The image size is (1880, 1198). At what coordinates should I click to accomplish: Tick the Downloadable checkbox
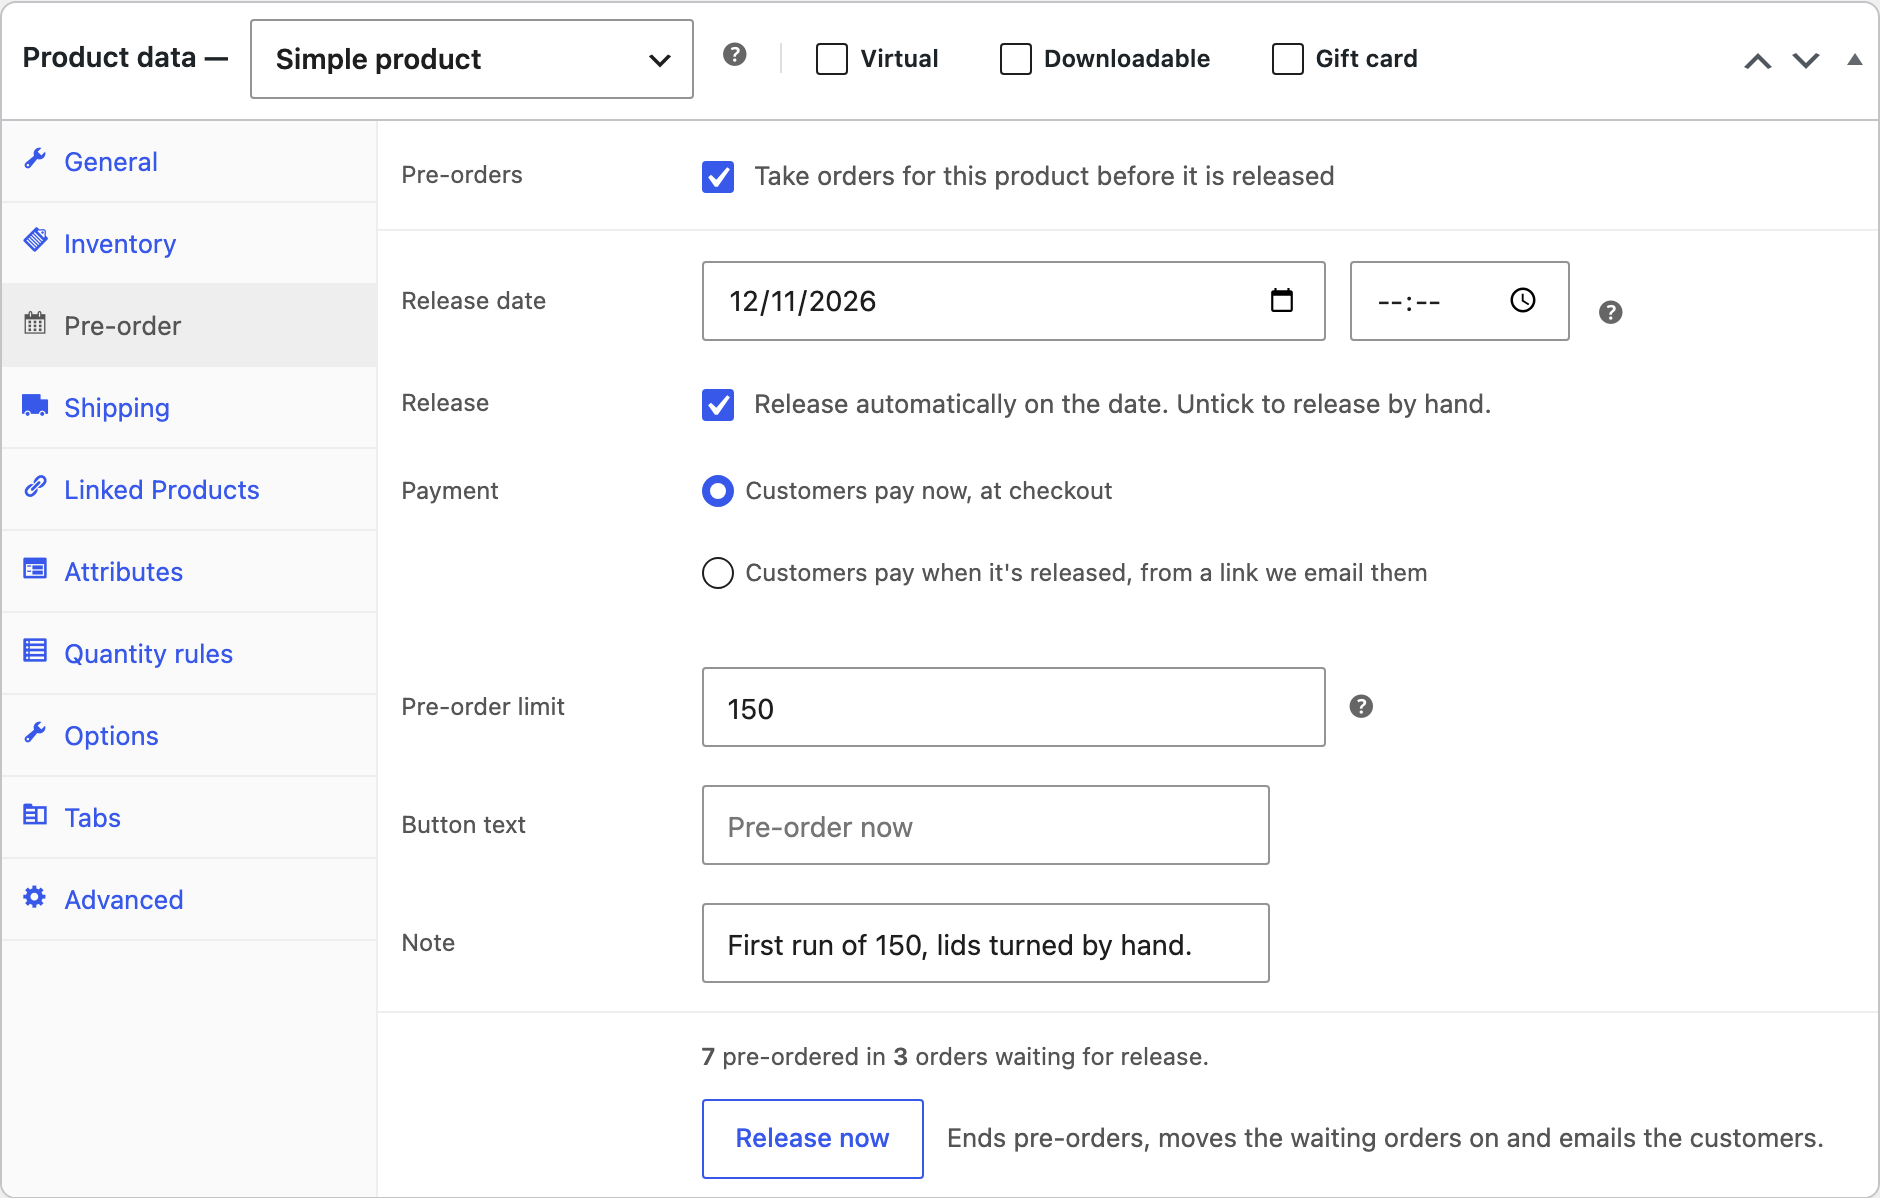pos(1016,59)
